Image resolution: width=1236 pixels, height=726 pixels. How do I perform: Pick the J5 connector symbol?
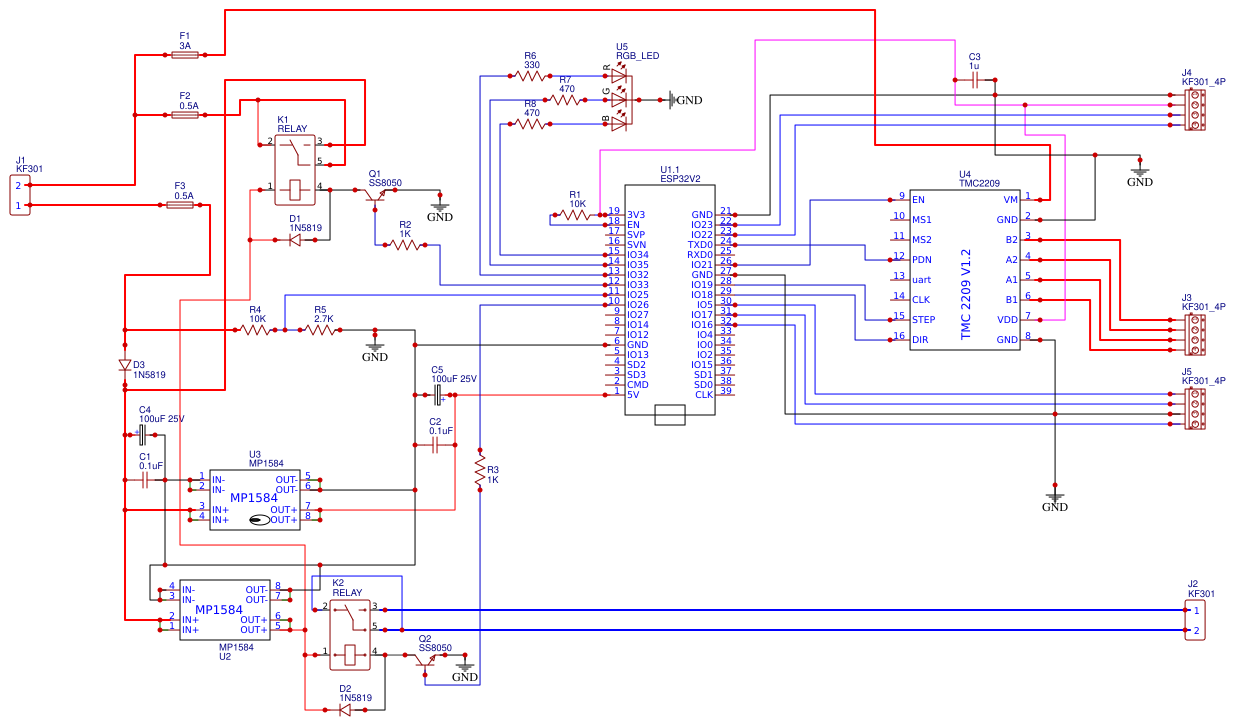pyautogui.click(x=1194, y=409)
